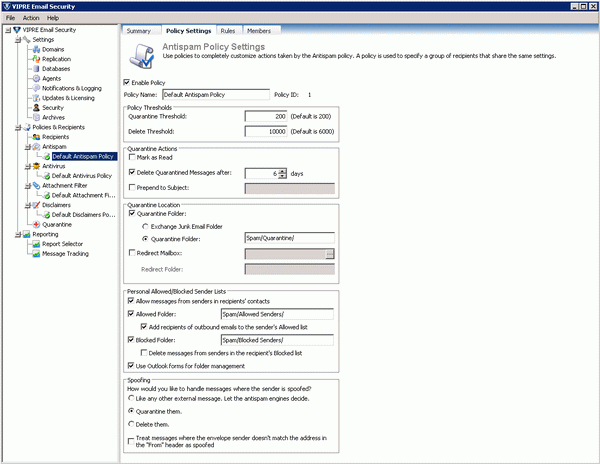The width and height of the screenshot is (600, 464).
Task: Click the Message Tracking chart icon
Action: pyautogui.click(x=36, y=254)
